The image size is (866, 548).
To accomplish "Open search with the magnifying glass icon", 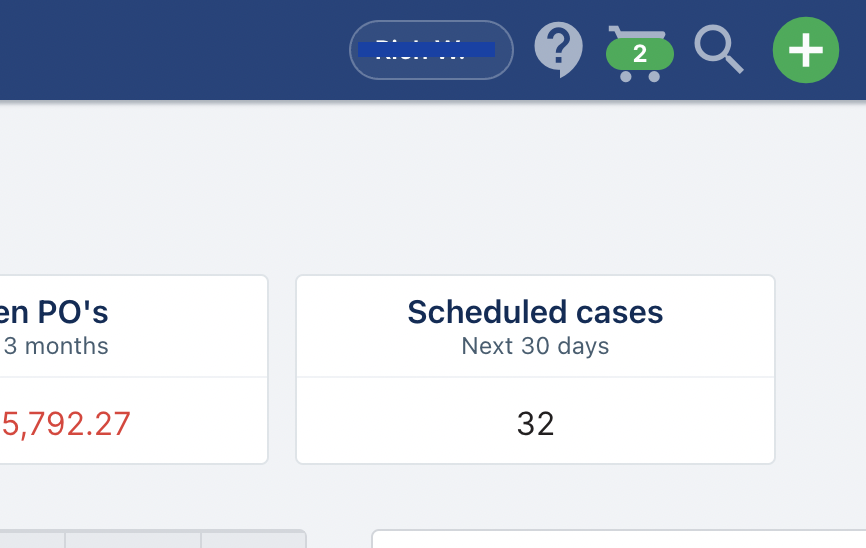I will coord(719,49).
